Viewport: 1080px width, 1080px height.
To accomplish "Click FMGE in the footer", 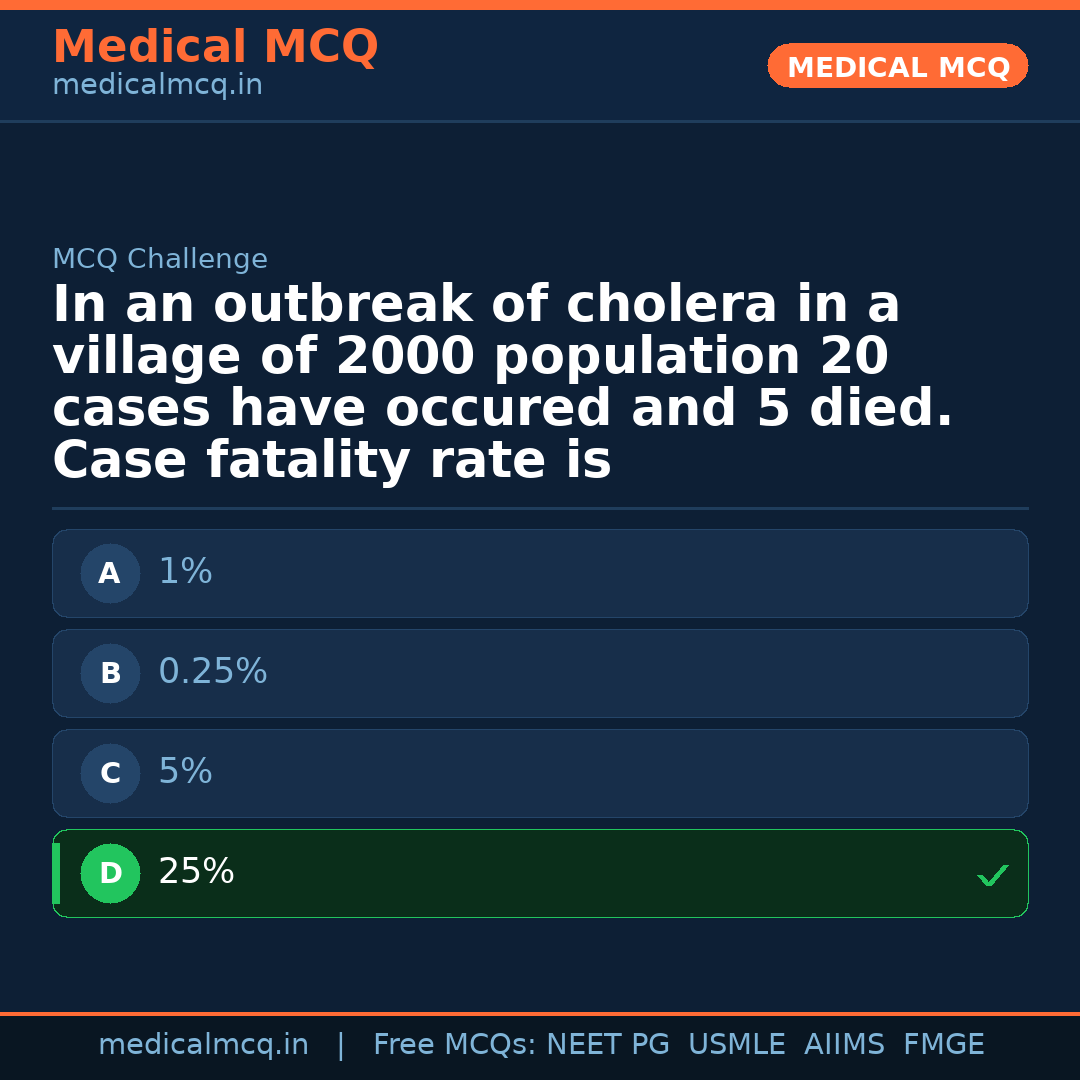I will 943,1045.
